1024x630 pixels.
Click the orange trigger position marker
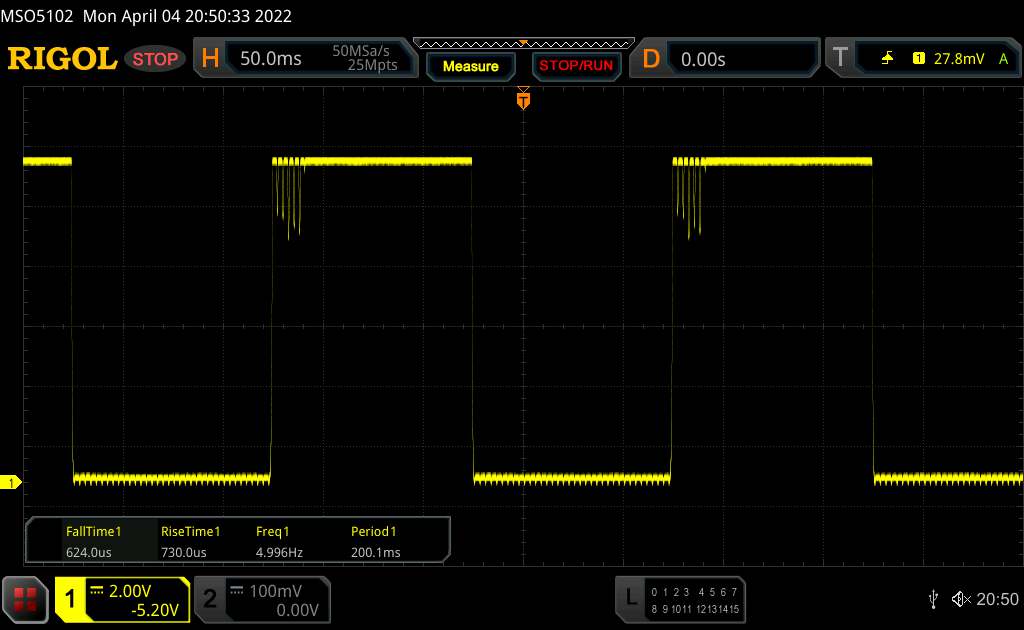pyautogui.click(x=522, y=99)
